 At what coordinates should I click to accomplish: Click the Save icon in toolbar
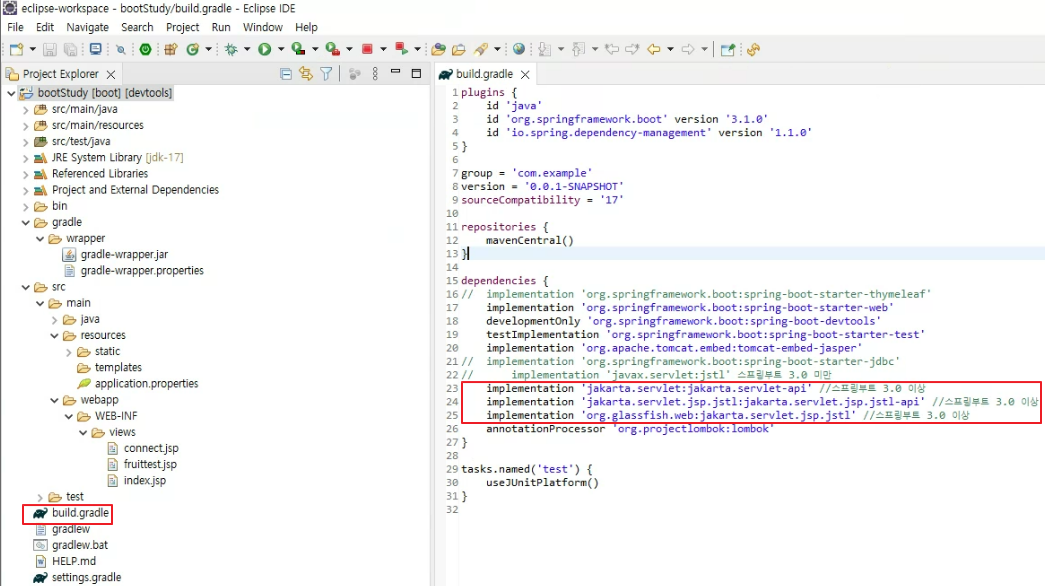tap(49, 49)
